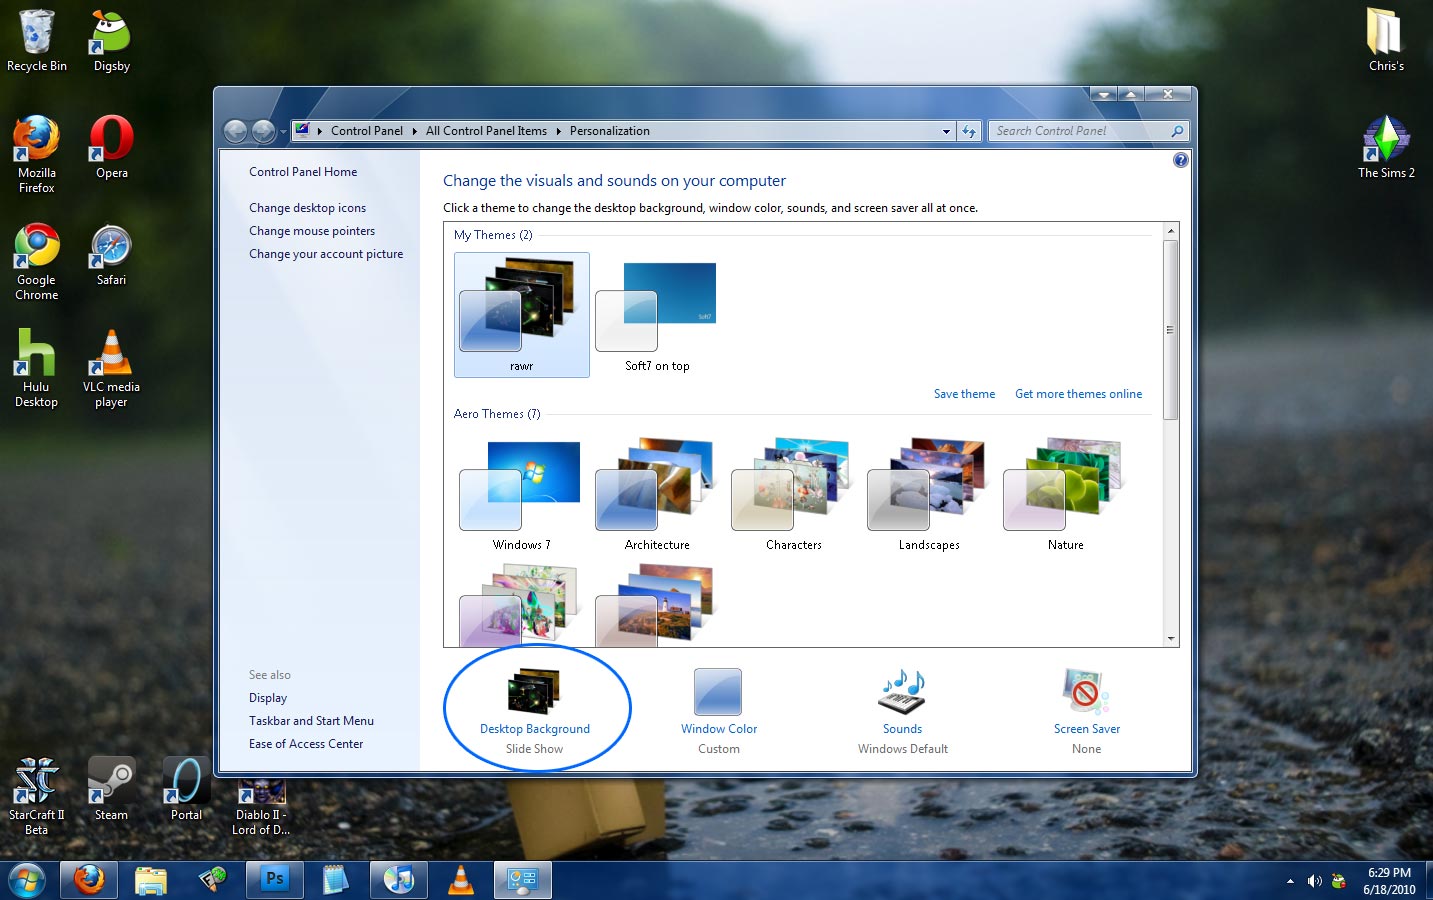Open Ease of Access Center link
This screenshot has width=1433, height=900.
[306, 744]
